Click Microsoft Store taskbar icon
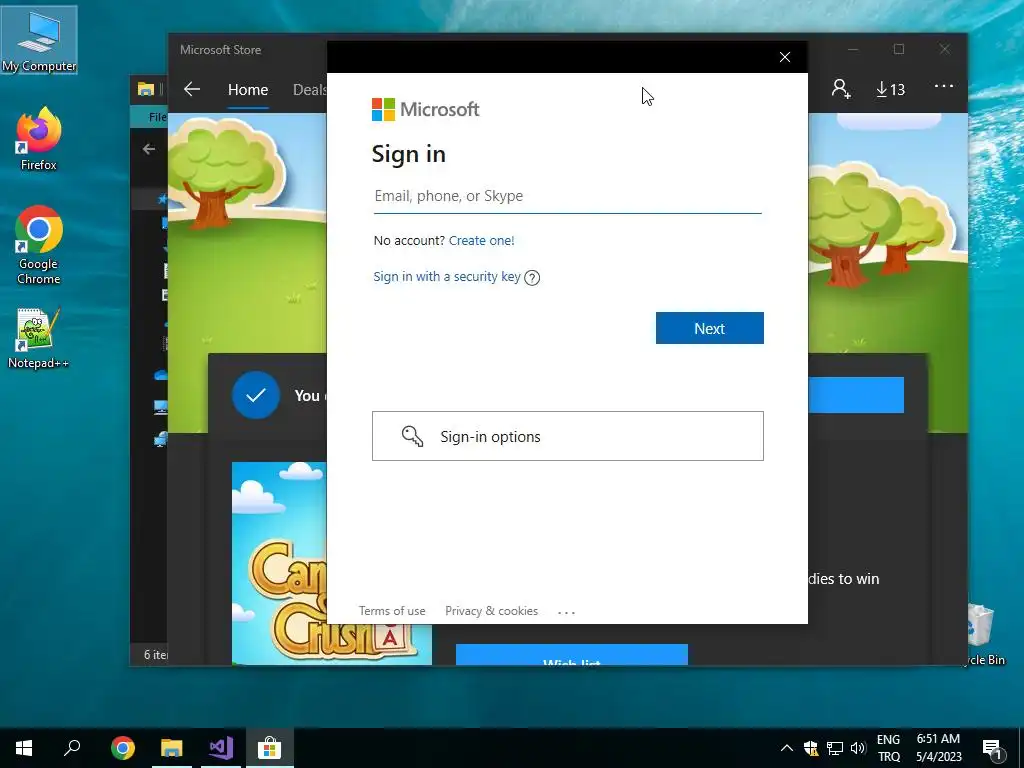 point(269,748)
